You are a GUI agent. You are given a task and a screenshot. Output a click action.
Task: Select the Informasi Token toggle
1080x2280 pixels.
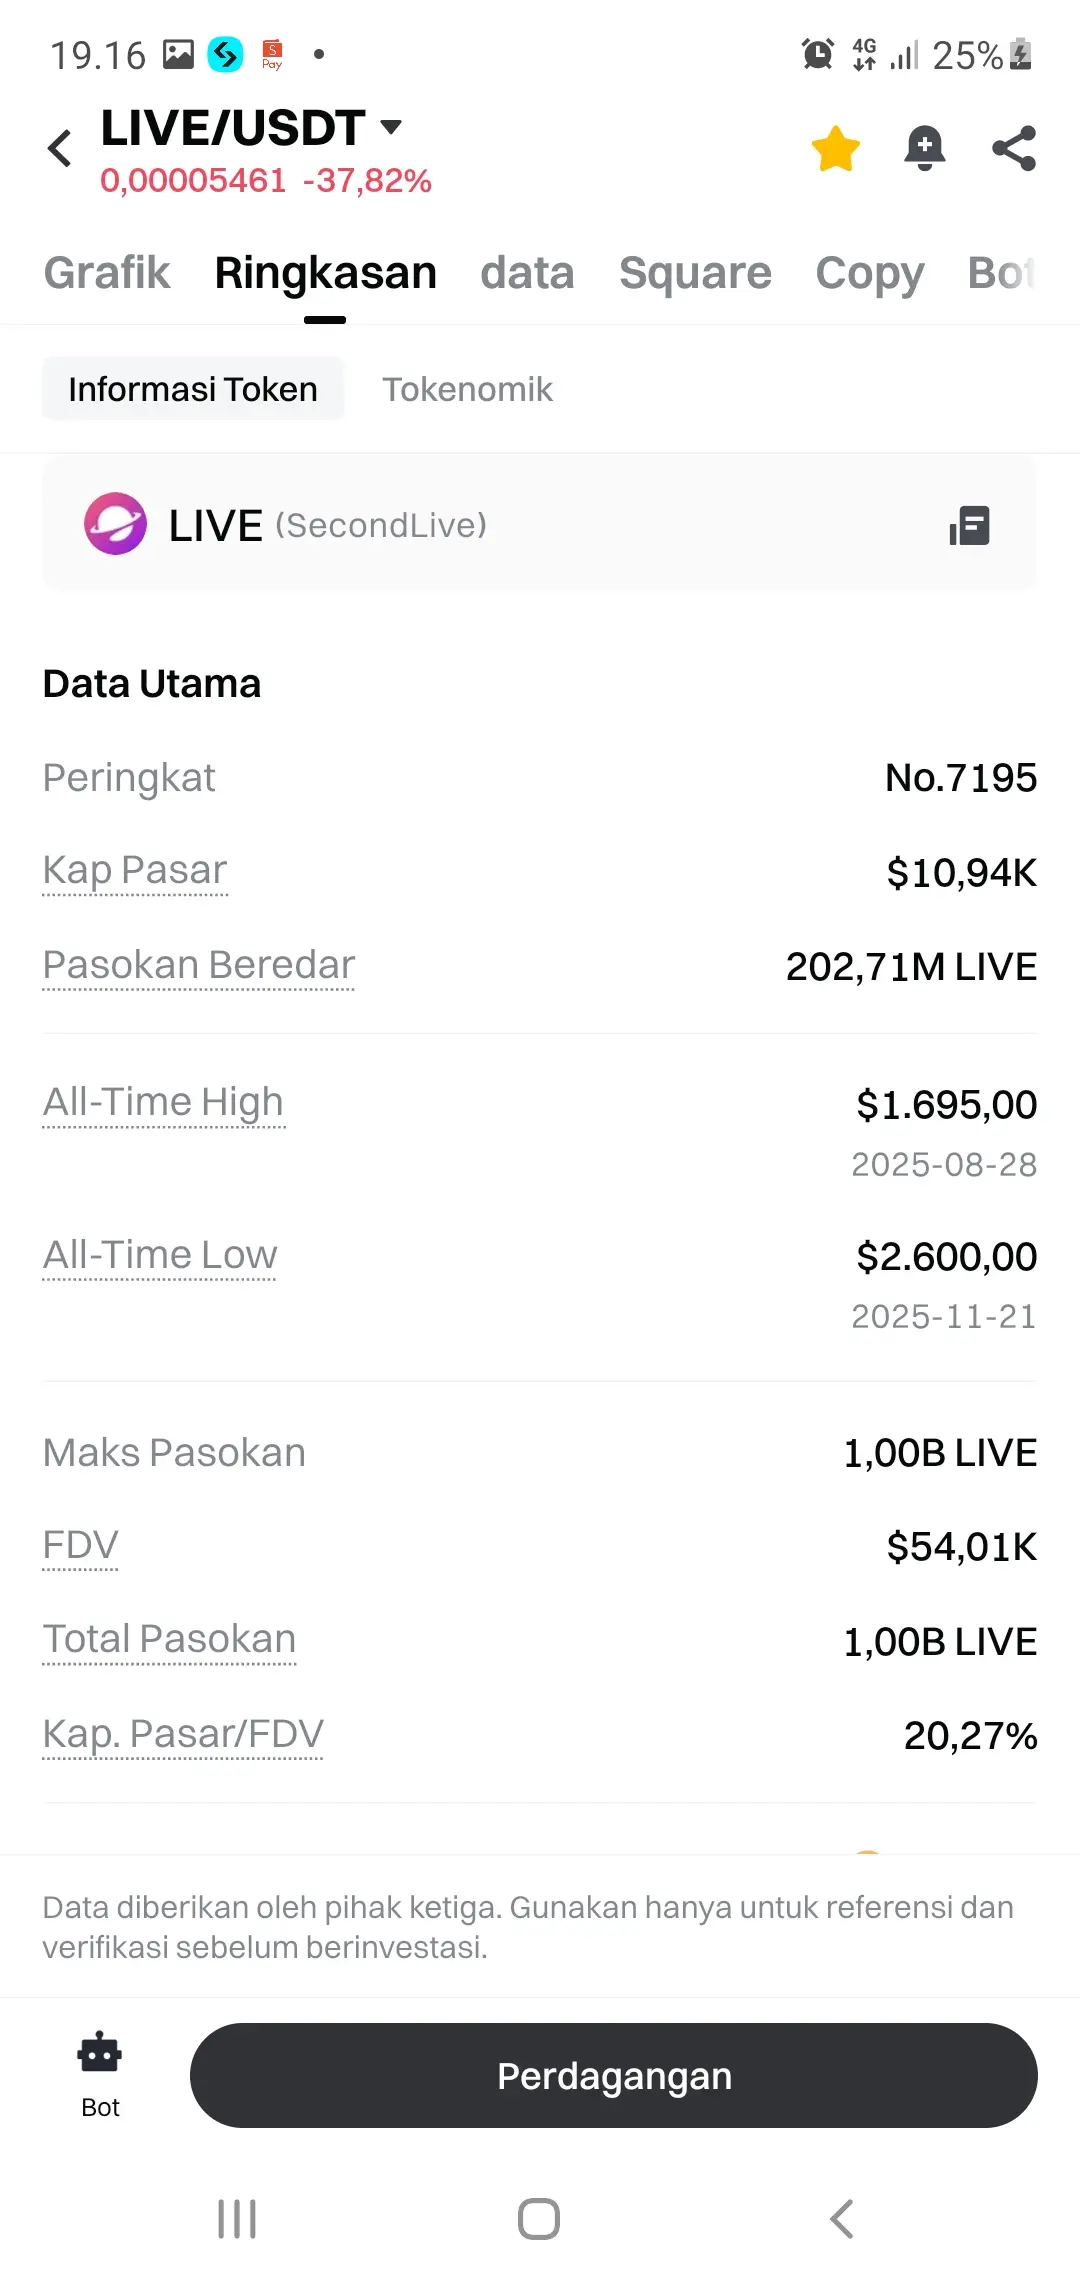click(193, 389)
